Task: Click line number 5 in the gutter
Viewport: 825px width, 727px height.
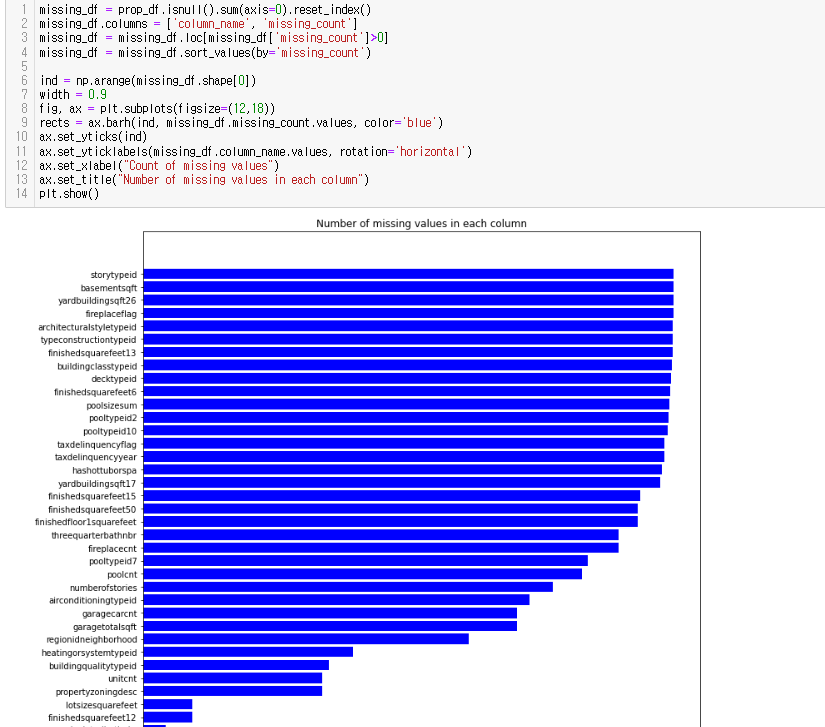Action: coord(24,66)
